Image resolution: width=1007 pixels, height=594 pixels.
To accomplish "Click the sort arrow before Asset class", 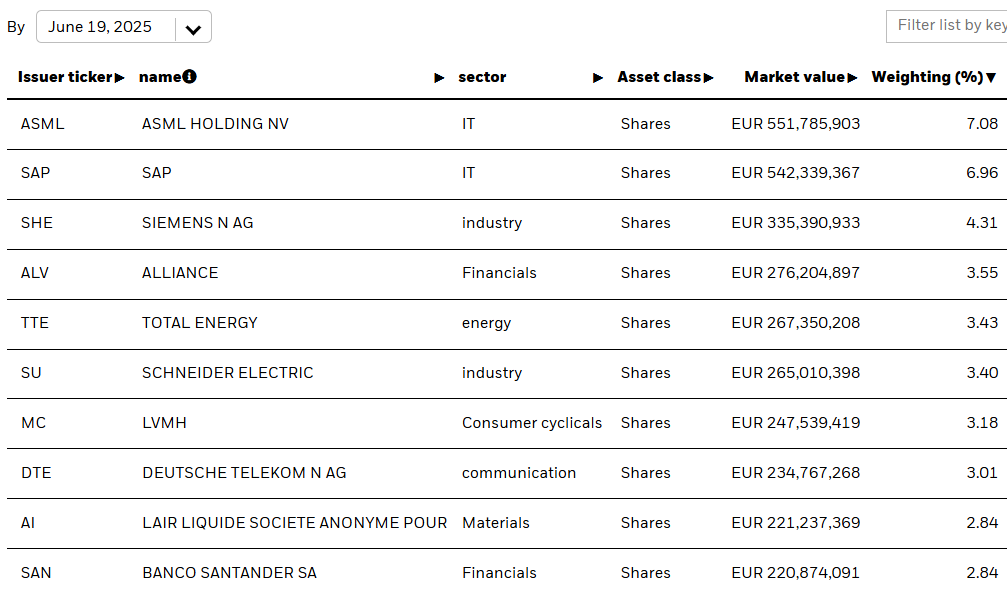I will click(x=598, y=78).
